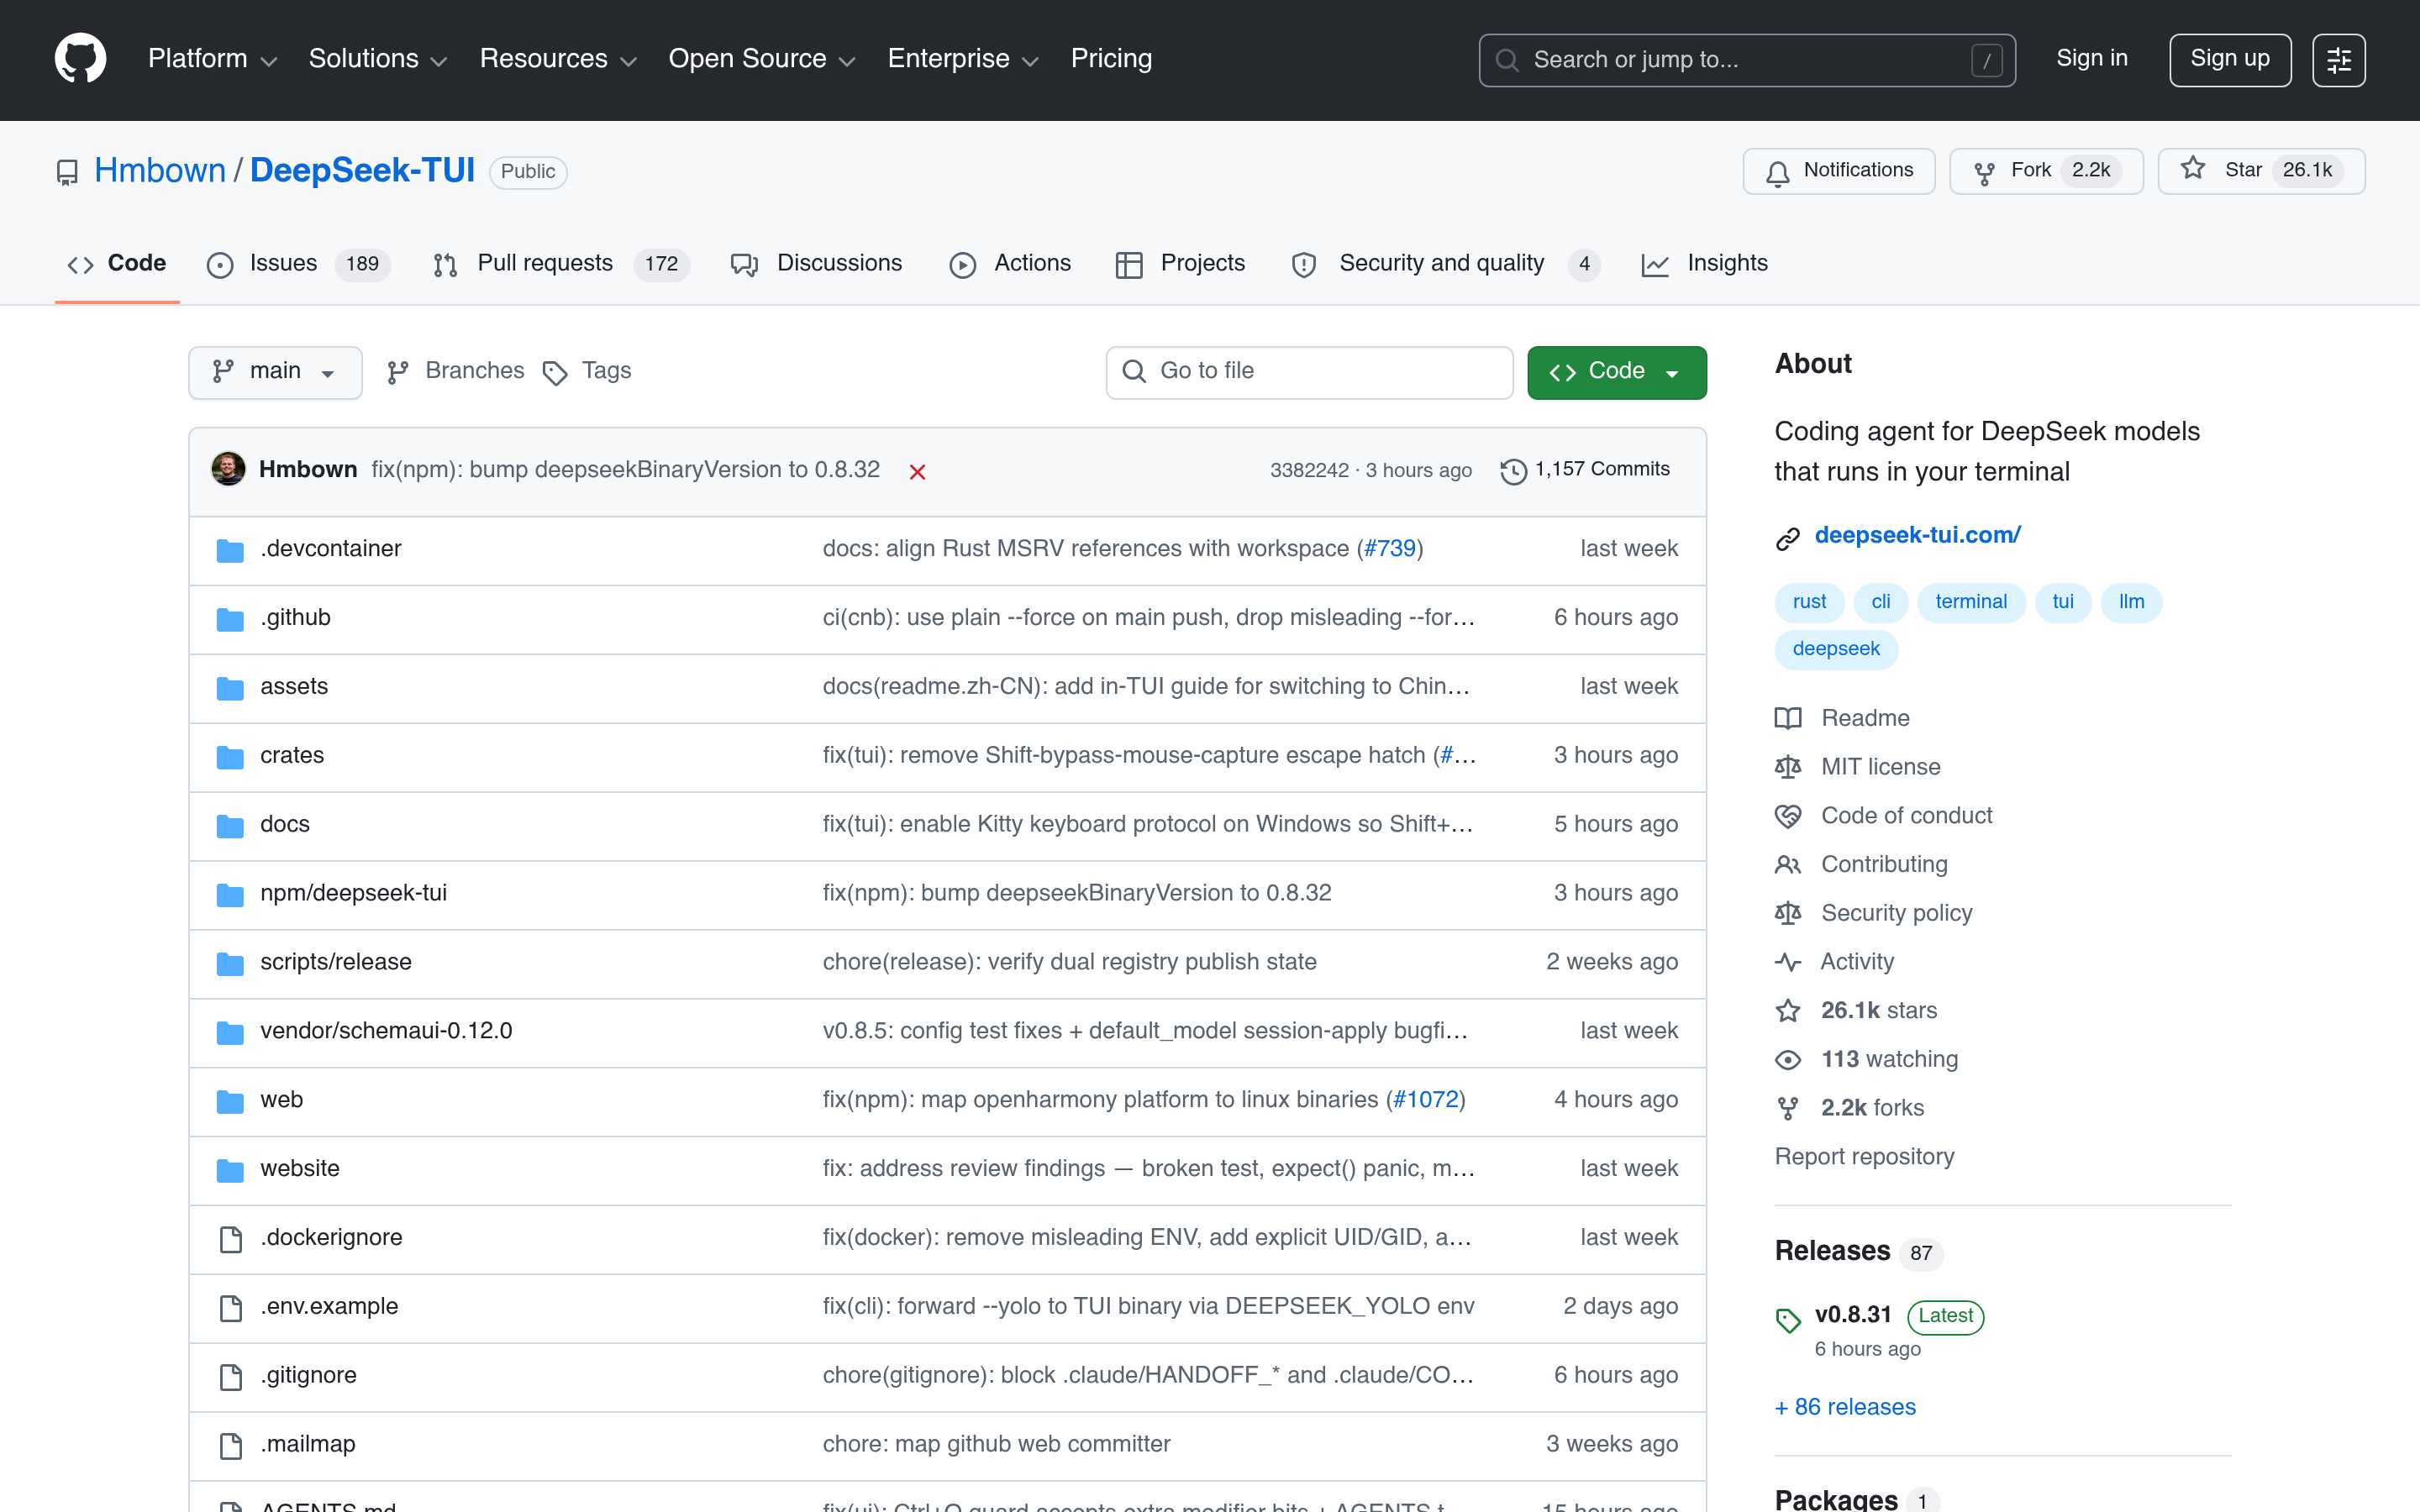The height and width of the screenshot is (1512, 2420).
Task: Open the .mailmap file icon
Action: point(230,1446)
